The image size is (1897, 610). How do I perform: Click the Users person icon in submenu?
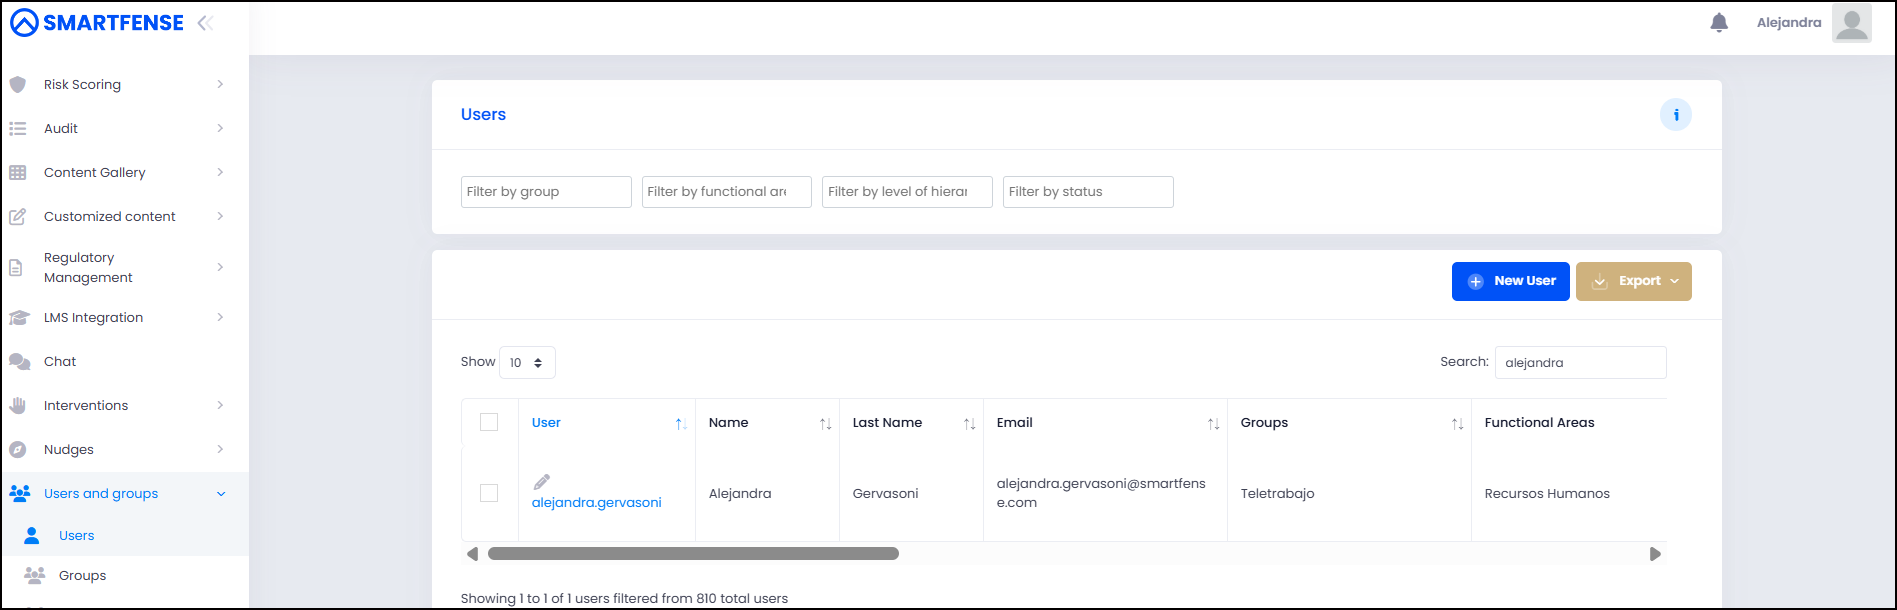(x=32, y=536)
